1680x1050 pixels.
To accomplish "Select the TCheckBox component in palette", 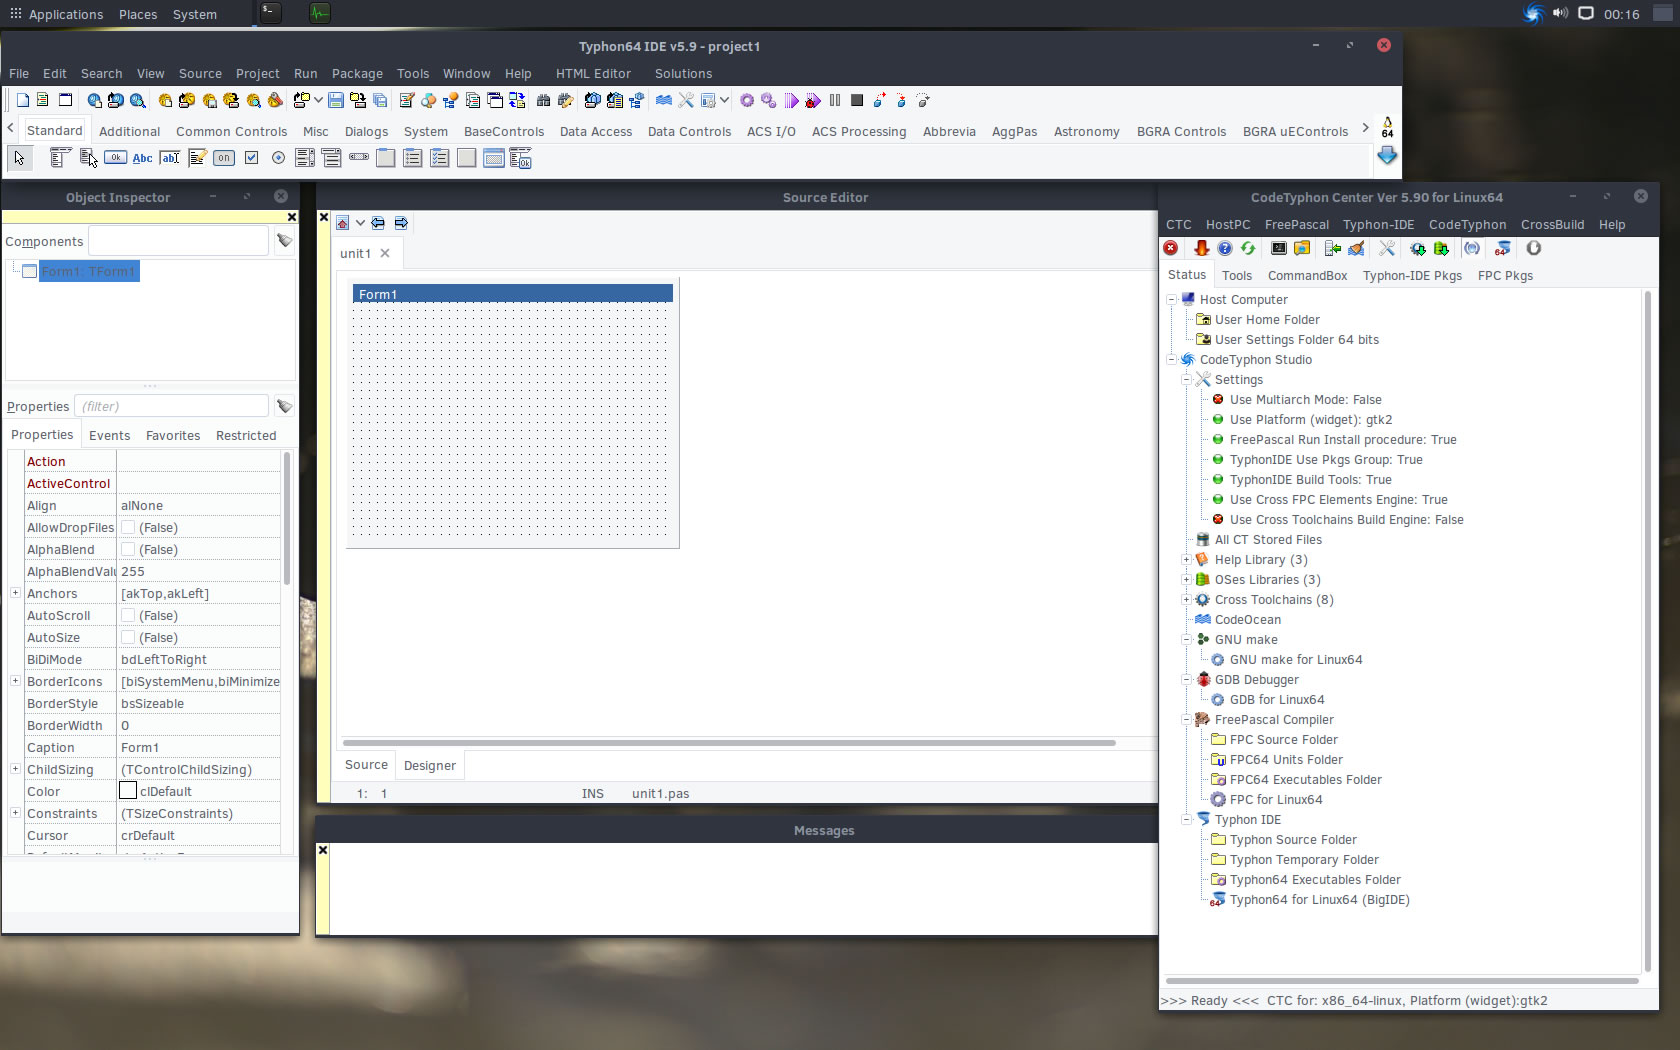I will coord(251,158).
